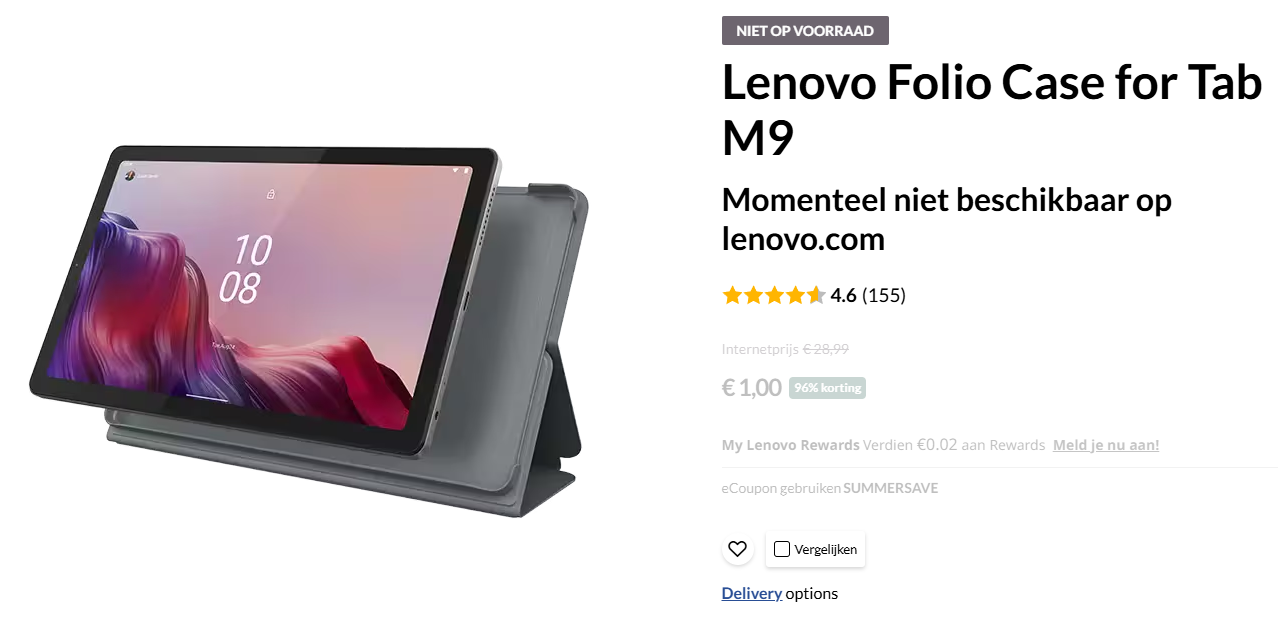Click the lock icon on tablet screen

click(x=270, y=194)
